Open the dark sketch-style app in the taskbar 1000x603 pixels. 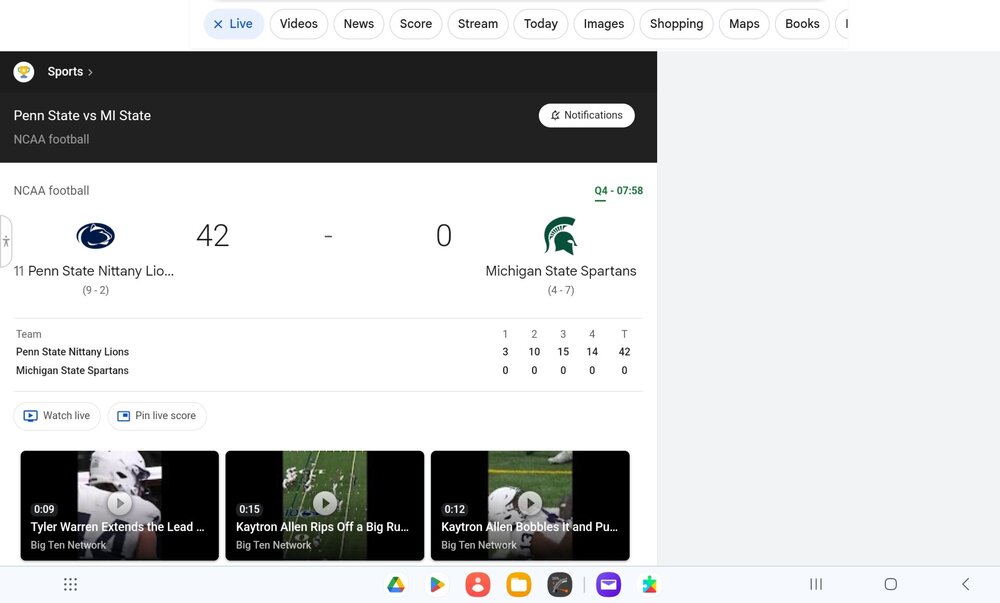tap(559, 585)
